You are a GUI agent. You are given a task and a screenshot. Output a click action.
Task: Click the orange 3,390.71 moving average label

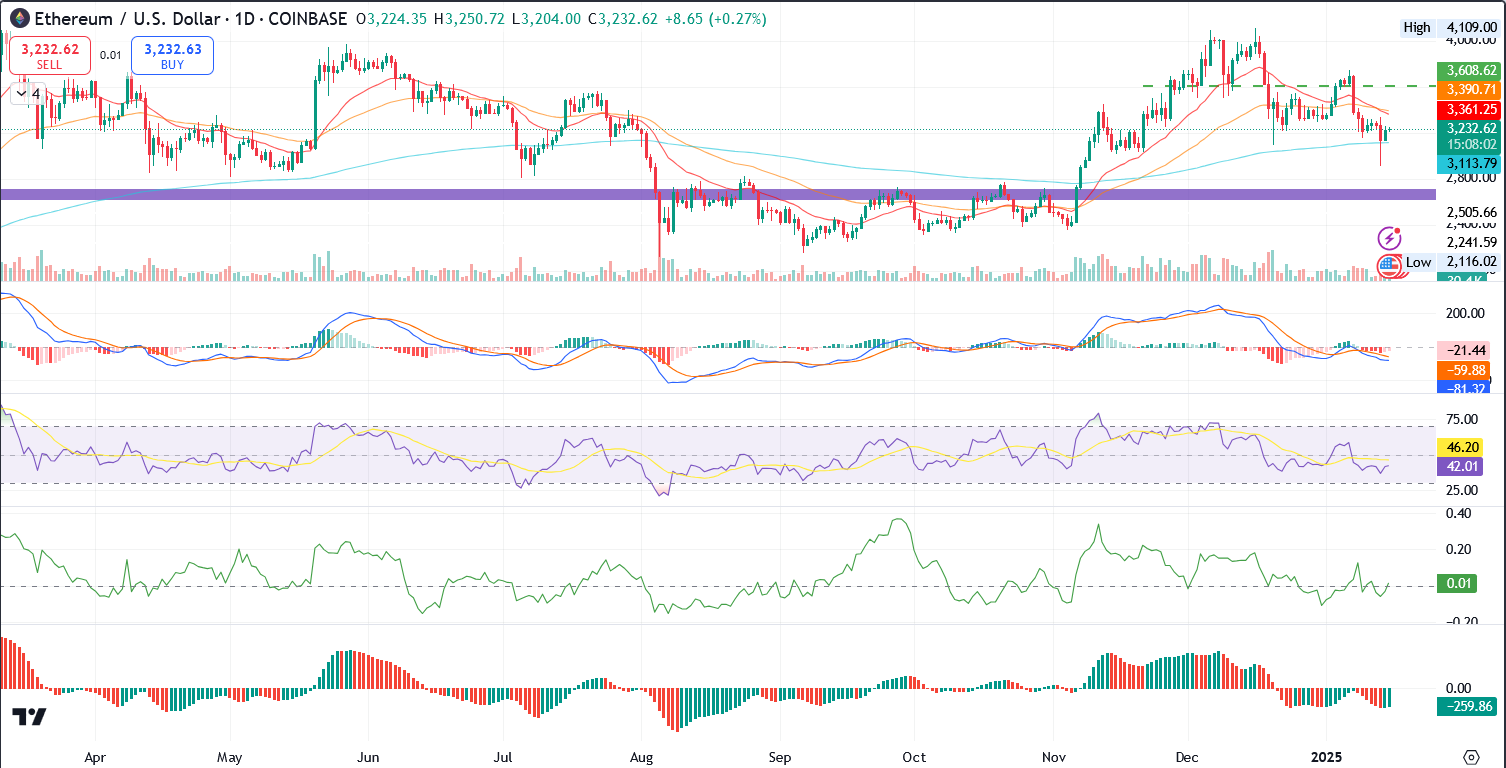pos(1468,90)
